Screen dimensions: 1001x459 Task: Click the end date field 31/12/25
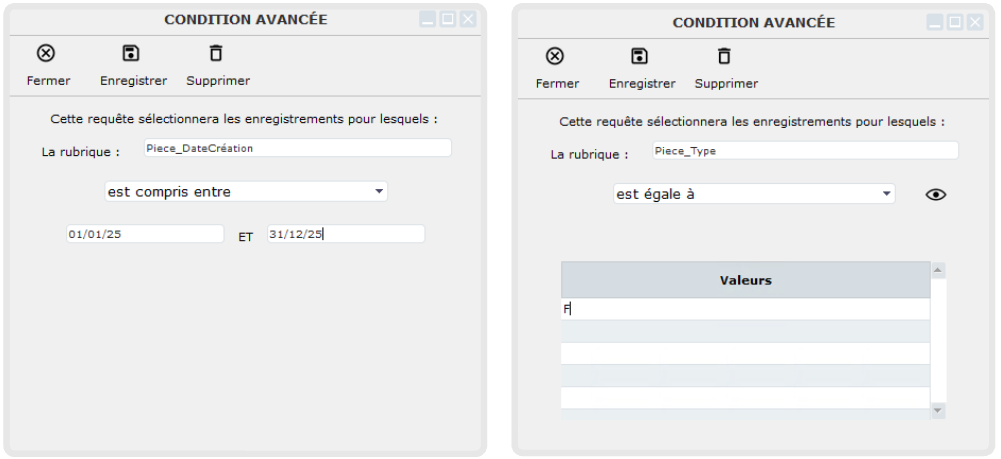coord(346,234)
